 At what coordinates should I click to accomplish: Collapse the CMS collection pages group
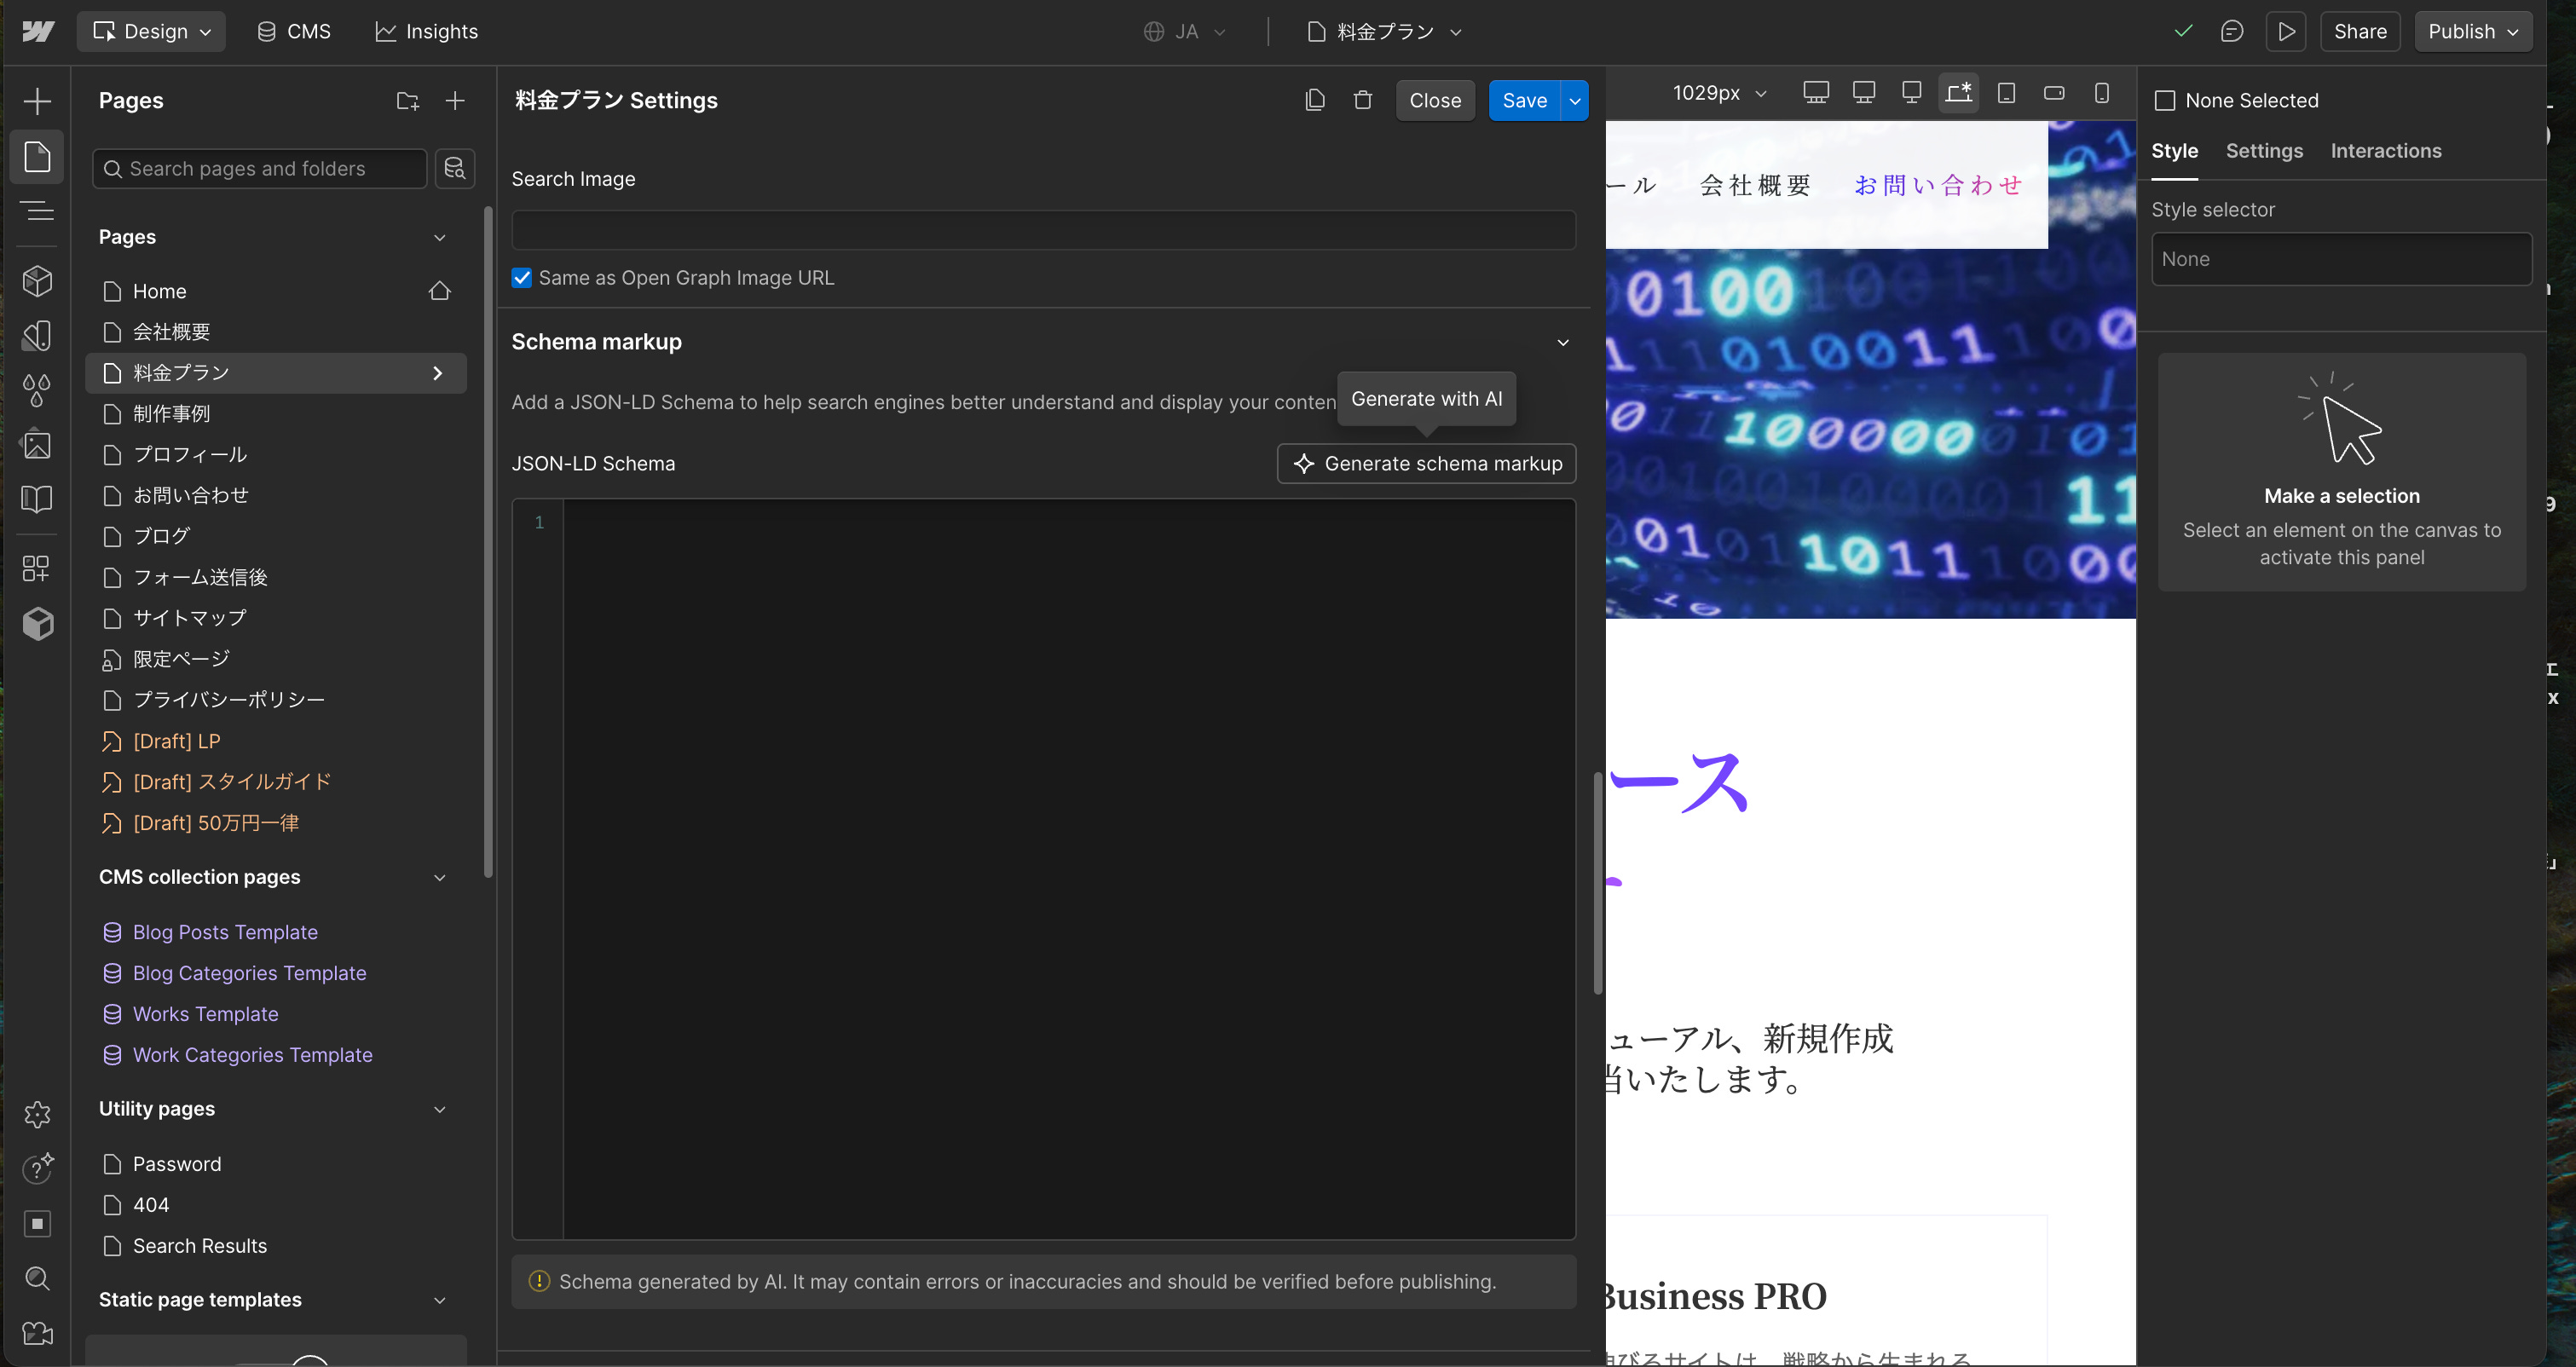click(x=439, y=877)
